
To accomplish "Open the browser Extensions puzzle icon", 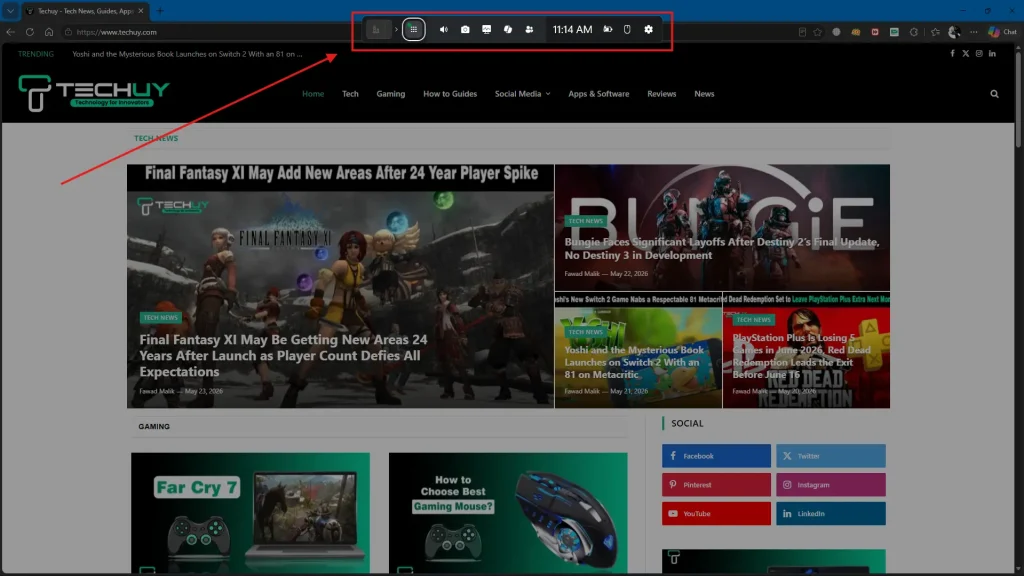I will coord(914,31).
